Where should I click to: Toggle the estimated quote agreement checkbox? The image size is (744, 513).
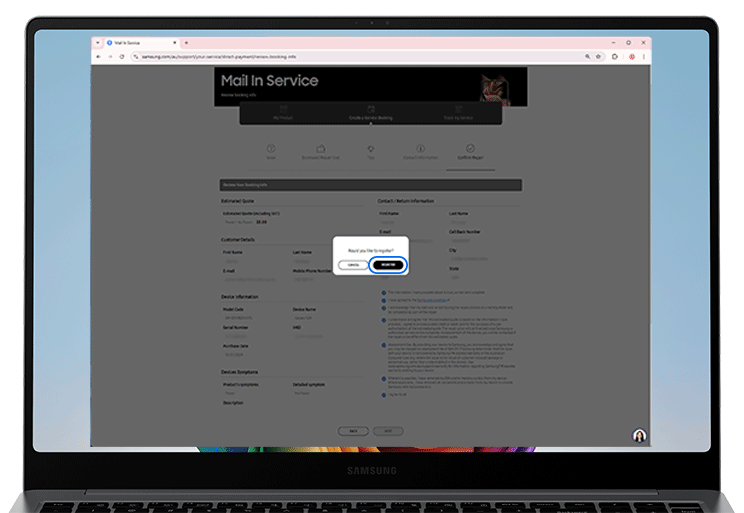[384, 320]
